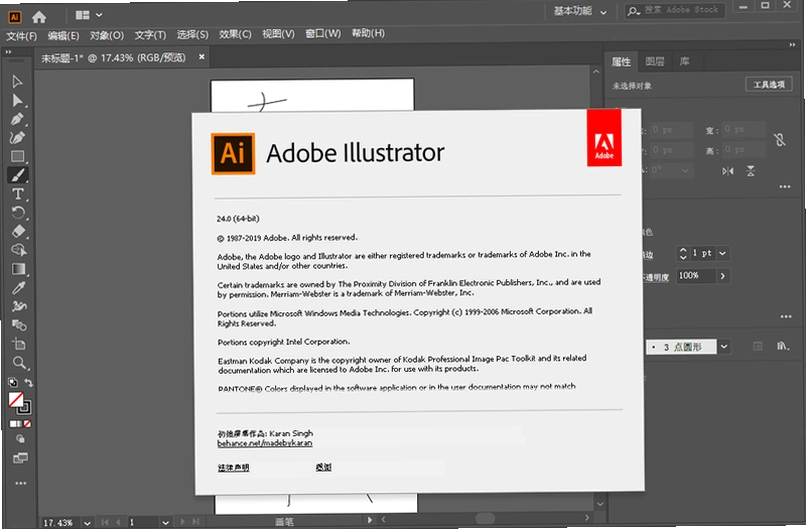Image resolution: width=806 pixels, height=529 pixels.
Task: Open brush definition 3 点圆形 dropdown
Action: click(x=724, y=347)
